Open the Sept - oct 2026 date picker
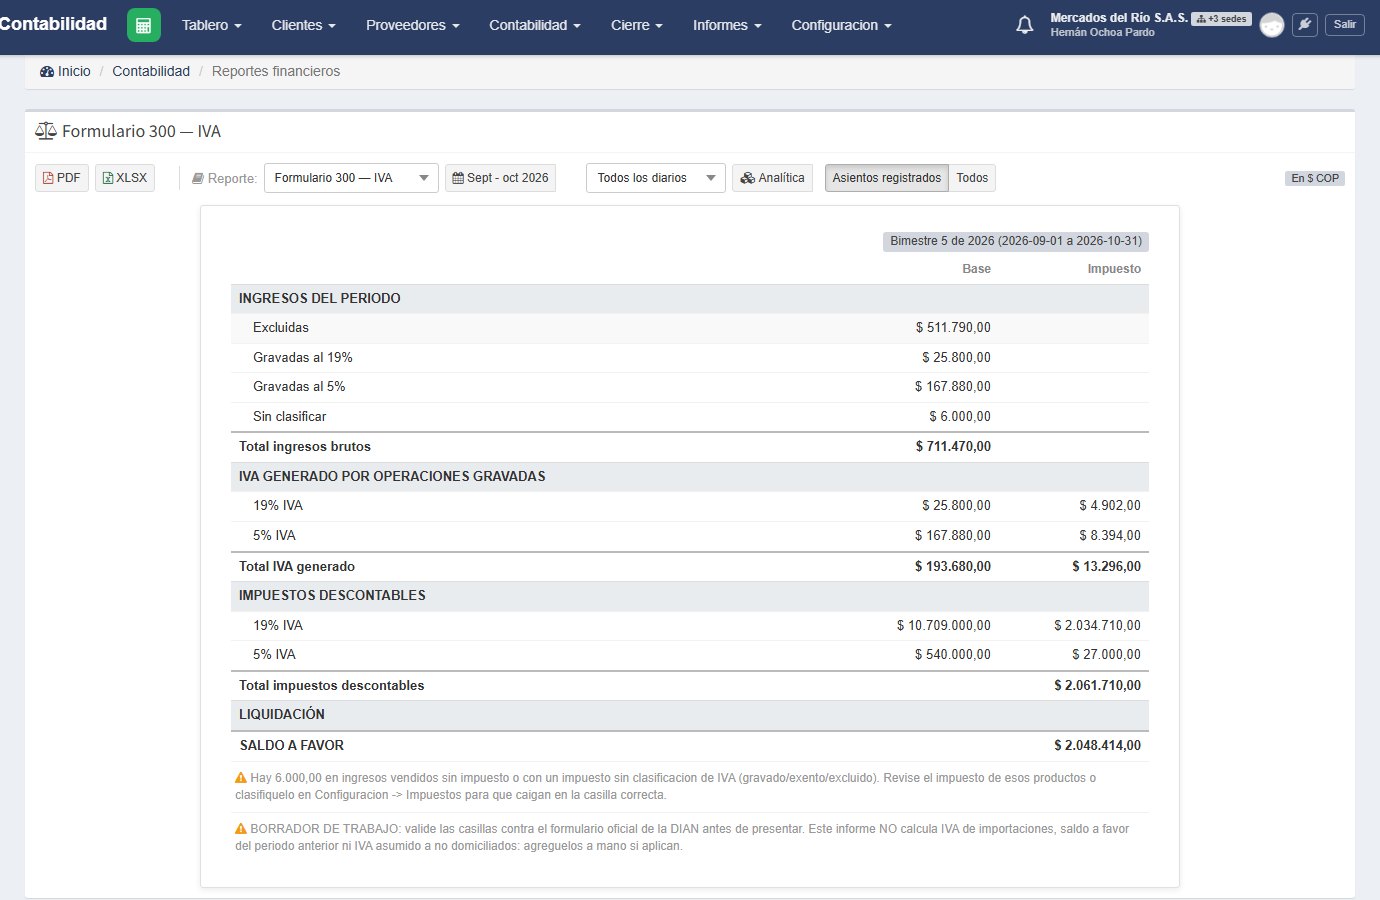Image resolution: width=1380 pixels, height=900 pixels. click(x=500, y=178)
